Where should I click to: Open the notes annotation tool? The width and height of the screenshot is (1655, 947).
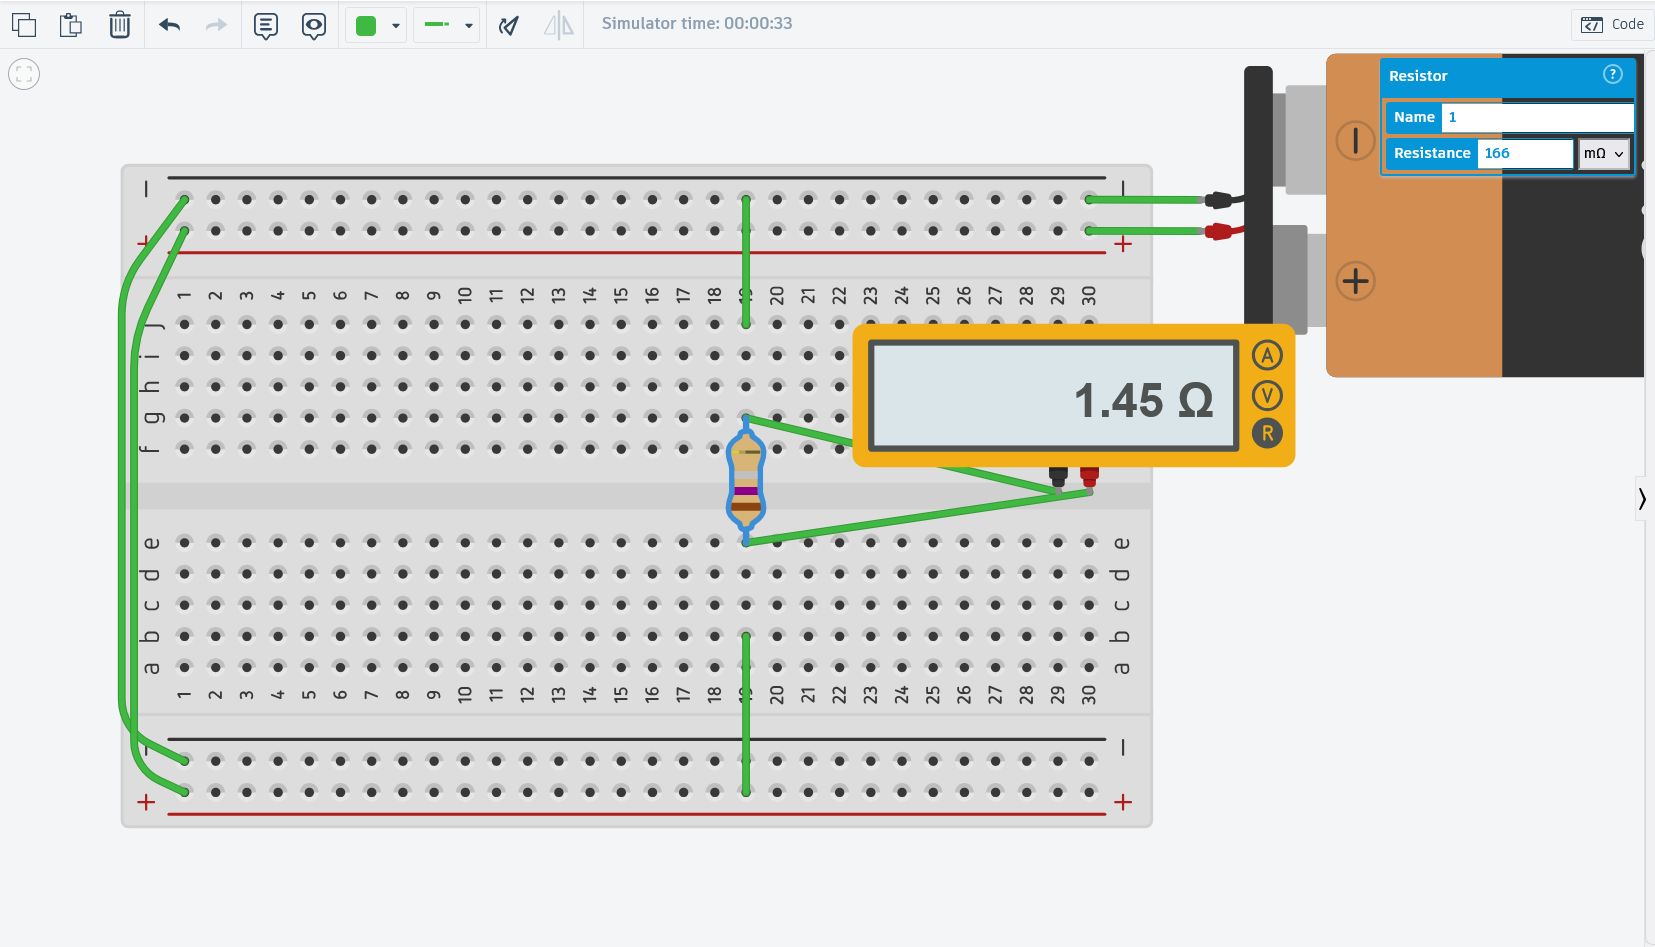[x=265, y=25]
